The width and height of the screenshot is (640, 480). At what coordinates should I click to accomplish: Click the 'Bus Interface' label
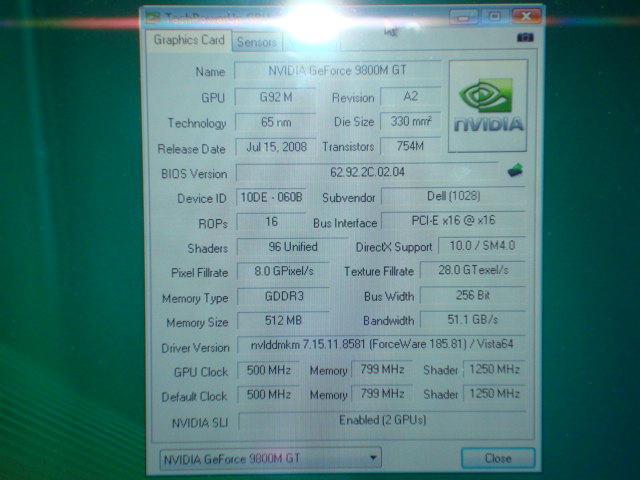[345, 223]
